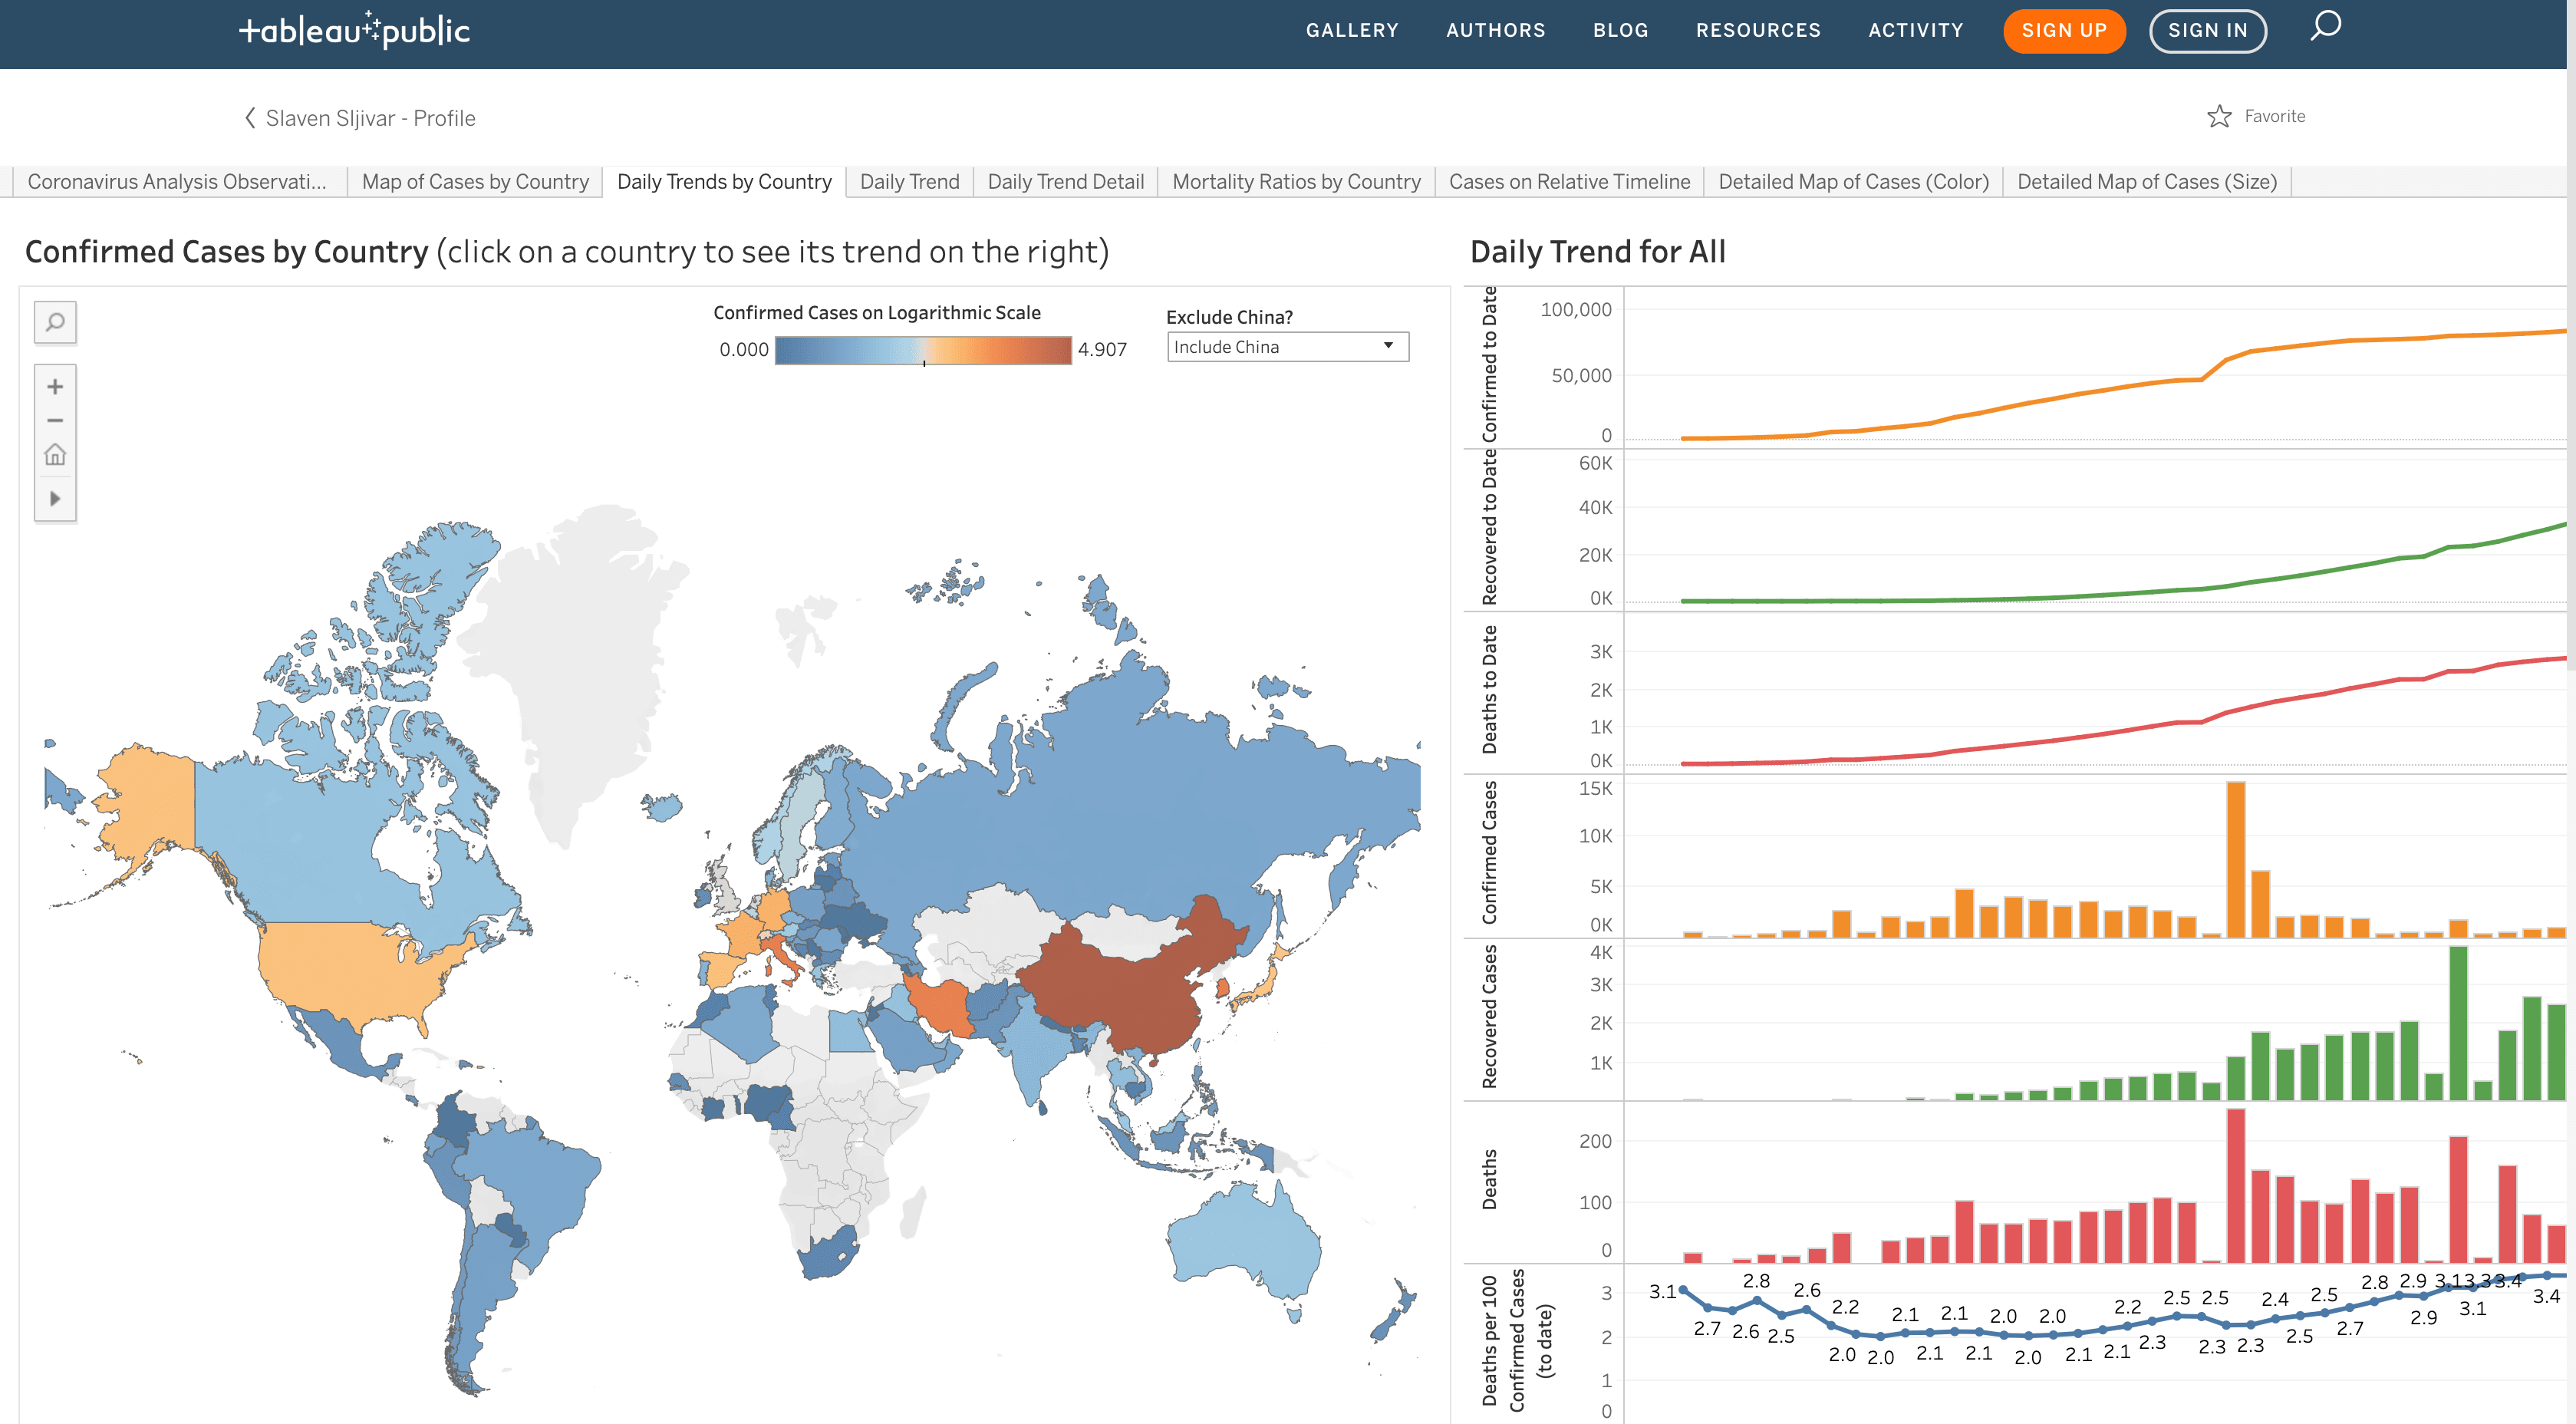Click the logarithmic scale color legend bar

click(922, 350)
